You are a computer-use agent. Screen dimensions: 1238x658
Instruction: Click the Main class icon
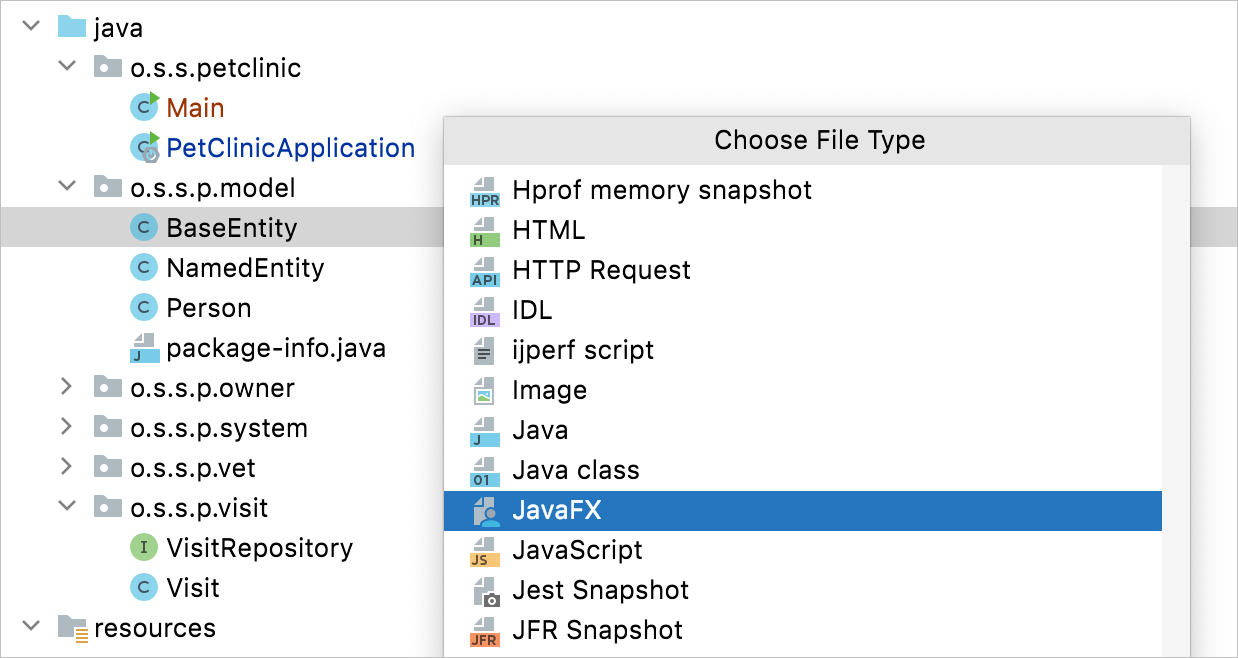(x=145, y=107)
